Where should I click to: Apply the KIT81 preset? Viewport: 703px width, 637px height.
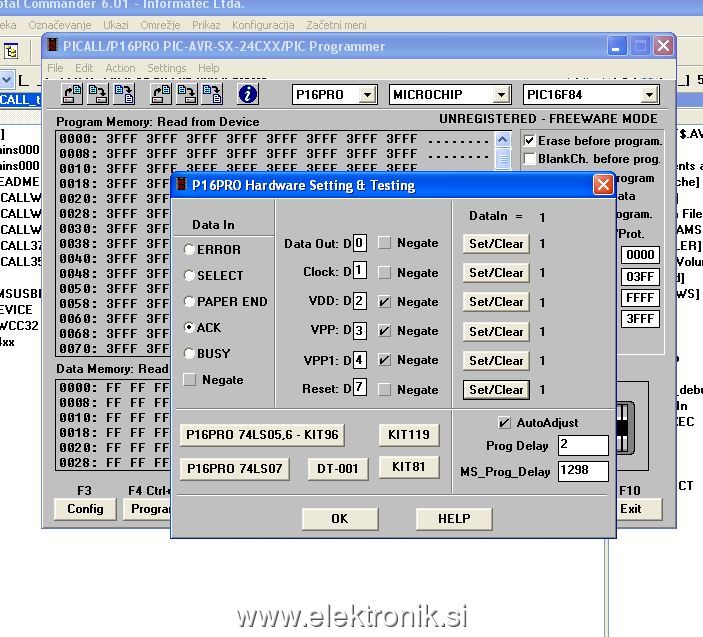coord(409,467)
